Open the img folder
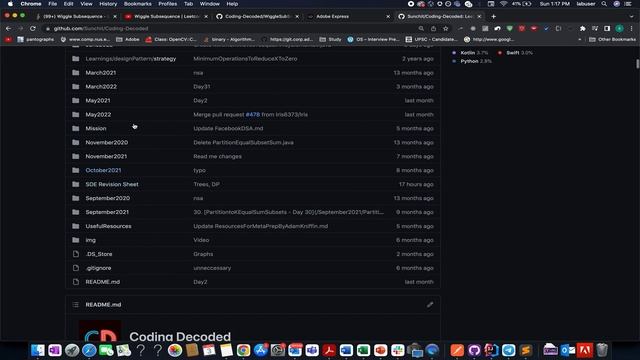The width and height of the screenshot is (640, 360). pyautogui.click(x=91, y=240)
